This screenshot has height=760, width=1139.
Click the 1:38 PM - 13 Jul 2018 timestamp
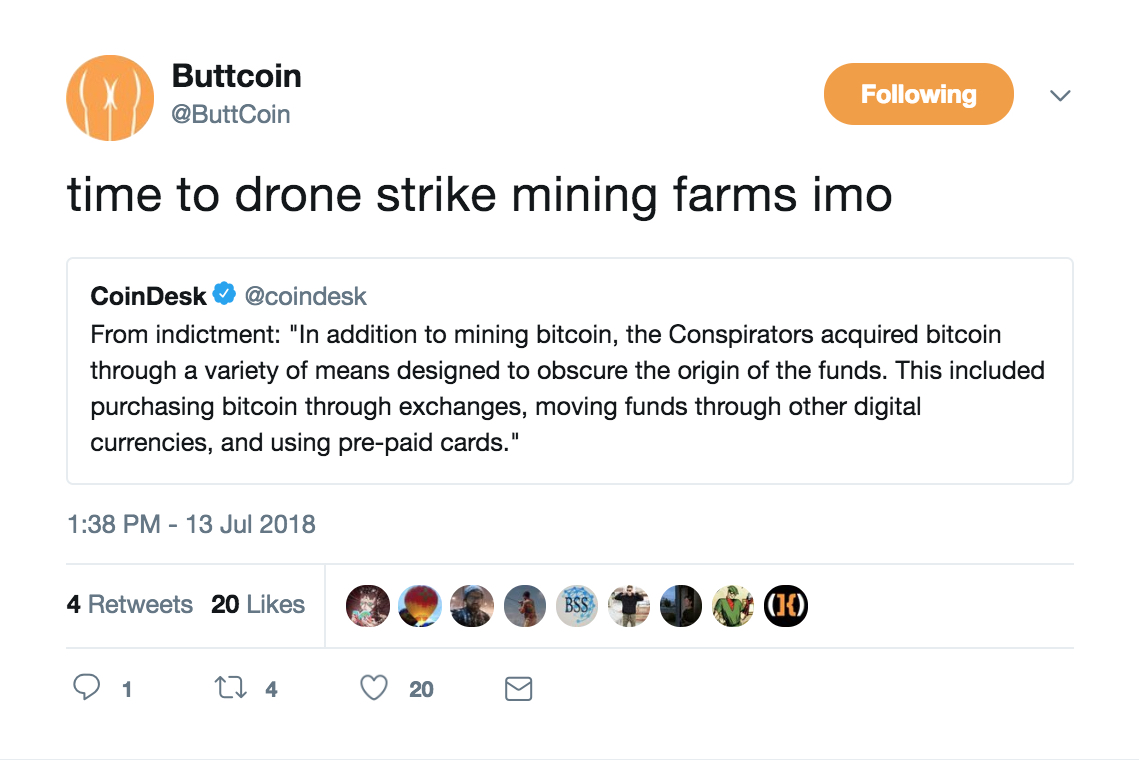click(191, 524)
